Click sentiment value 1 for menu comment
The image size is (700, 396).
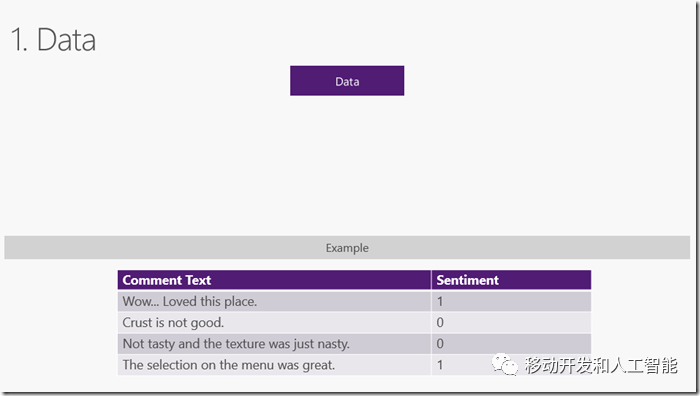pos(440,365)
